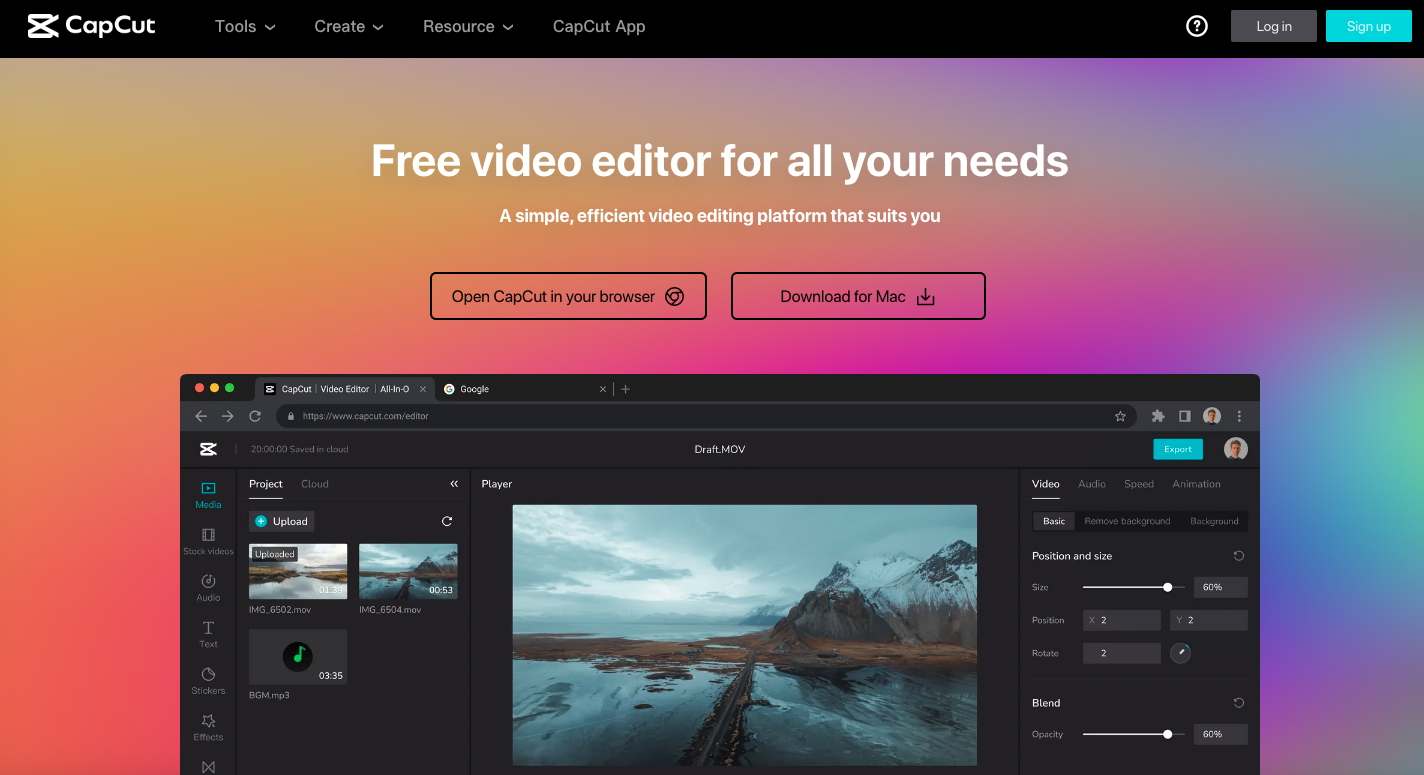Expand the Resource dropdown menu
The width and height of the screenshot is (1424, 775).
point(468,27)
